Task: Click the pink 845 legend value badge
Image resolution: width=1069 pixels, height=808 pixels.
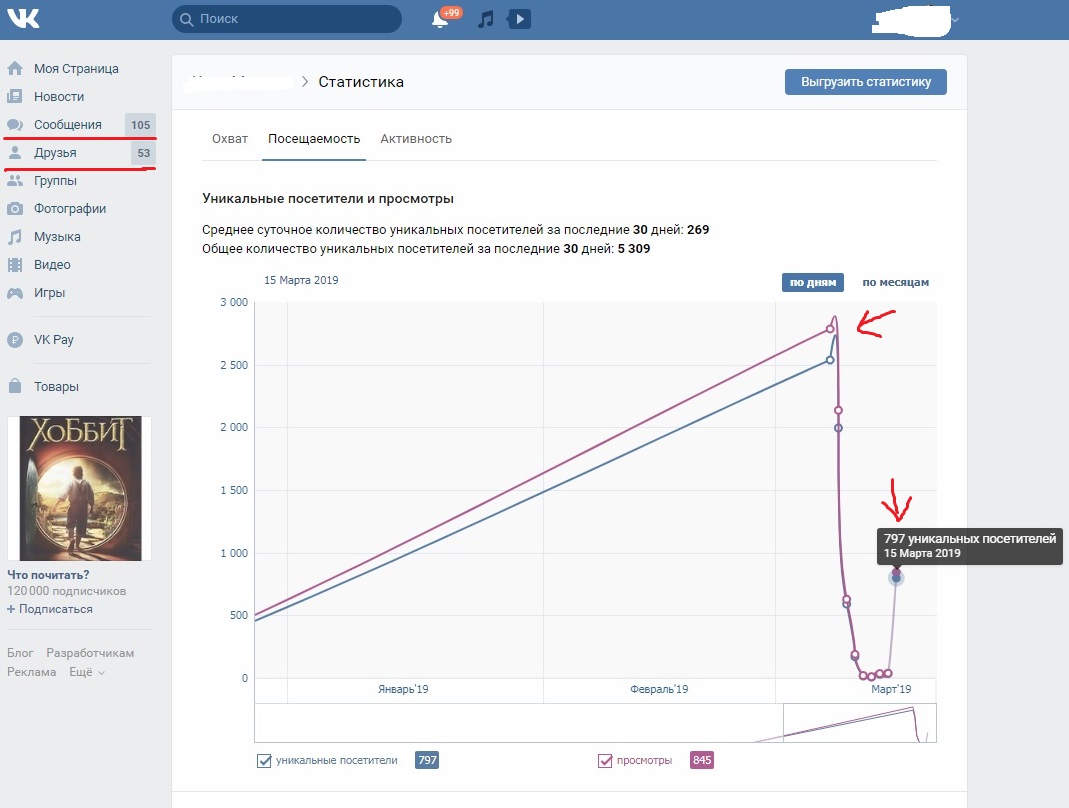Action: (x=702, y=760)
